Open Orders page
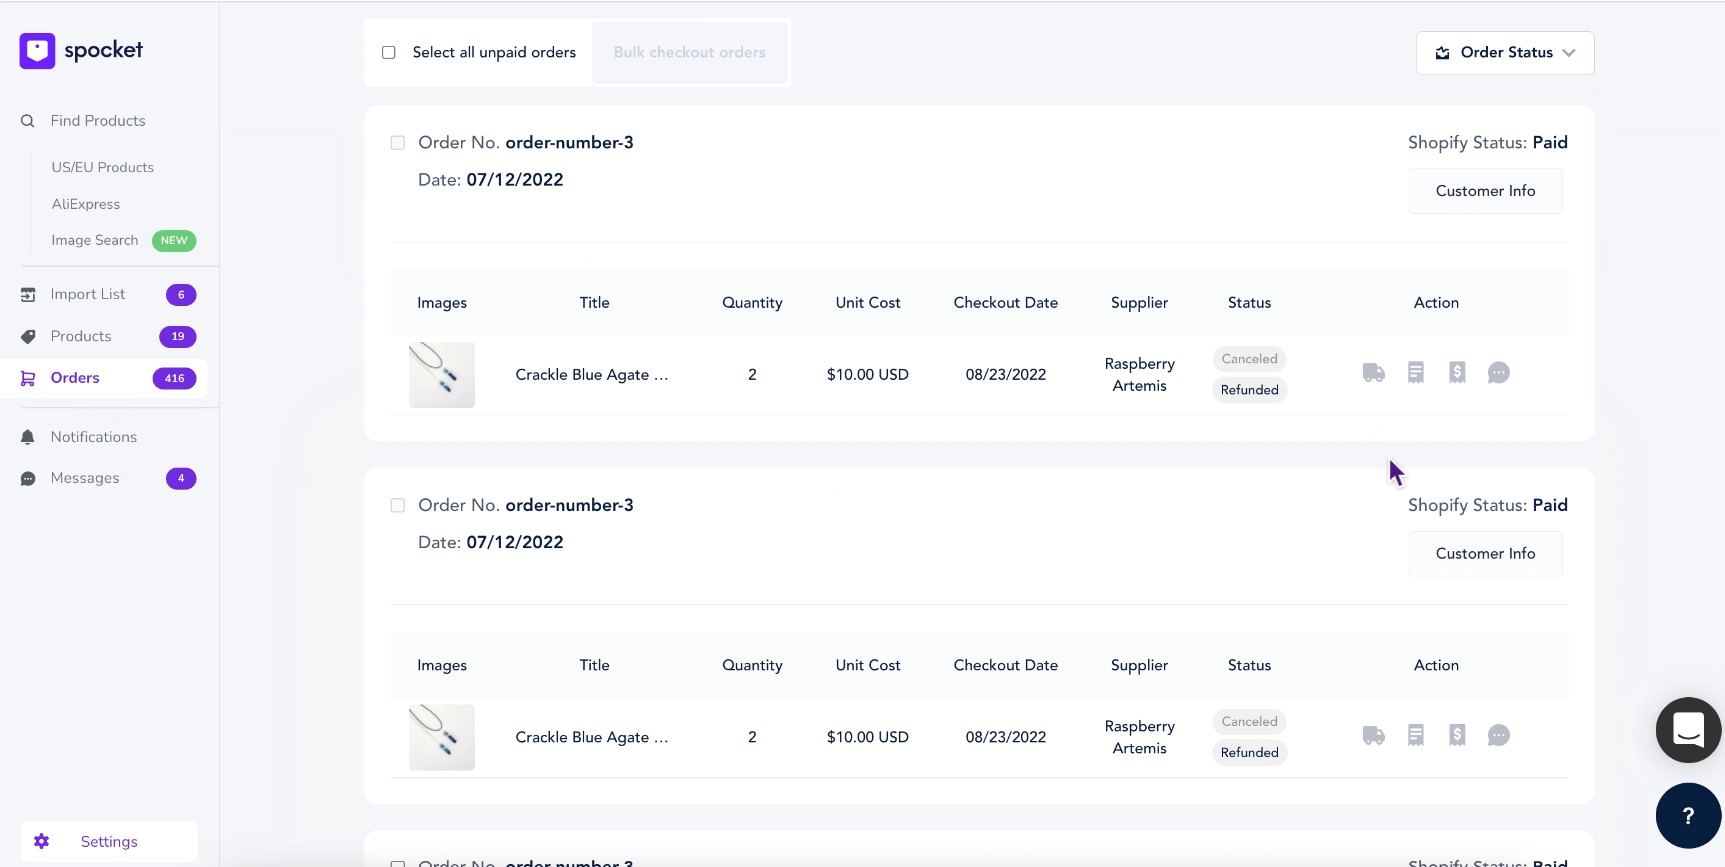 coord(75,378)
